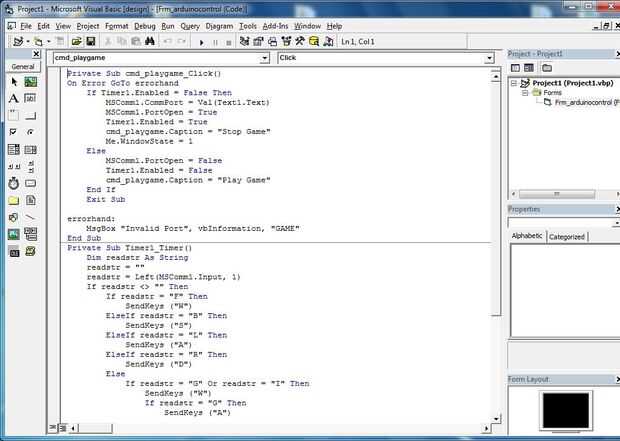Screen dimensions: 620x441
Task: Open the Menu Editor from the toolbar
Action: (x=60, y=41)
